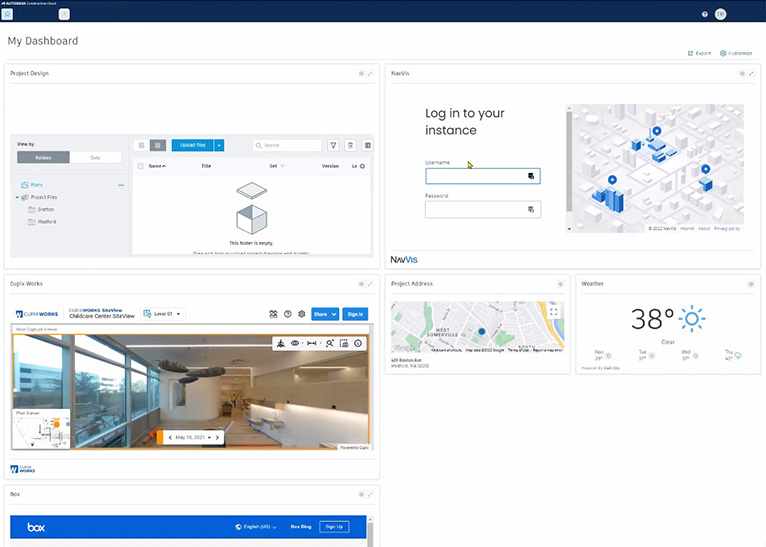766x547 pixels.
Task: Open the help icon in top bar
Action: 705,14
